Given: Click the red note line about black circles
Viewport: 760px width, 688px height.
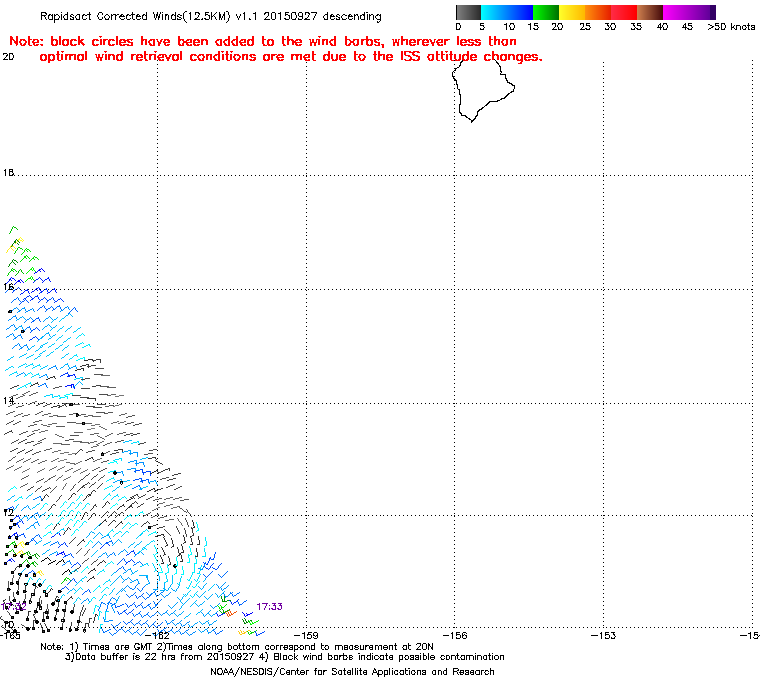Looking at the screenshot, I should 263,41.
